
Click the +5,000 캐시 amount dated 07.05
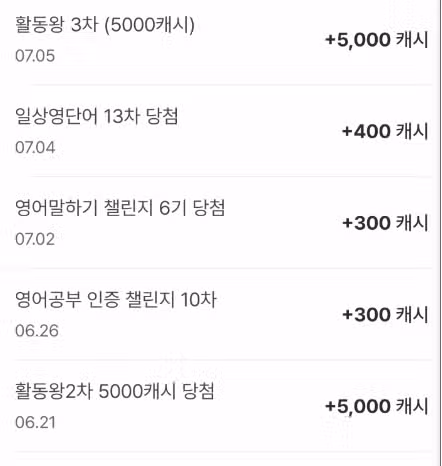pyautogui.click(x=377, y=40)
